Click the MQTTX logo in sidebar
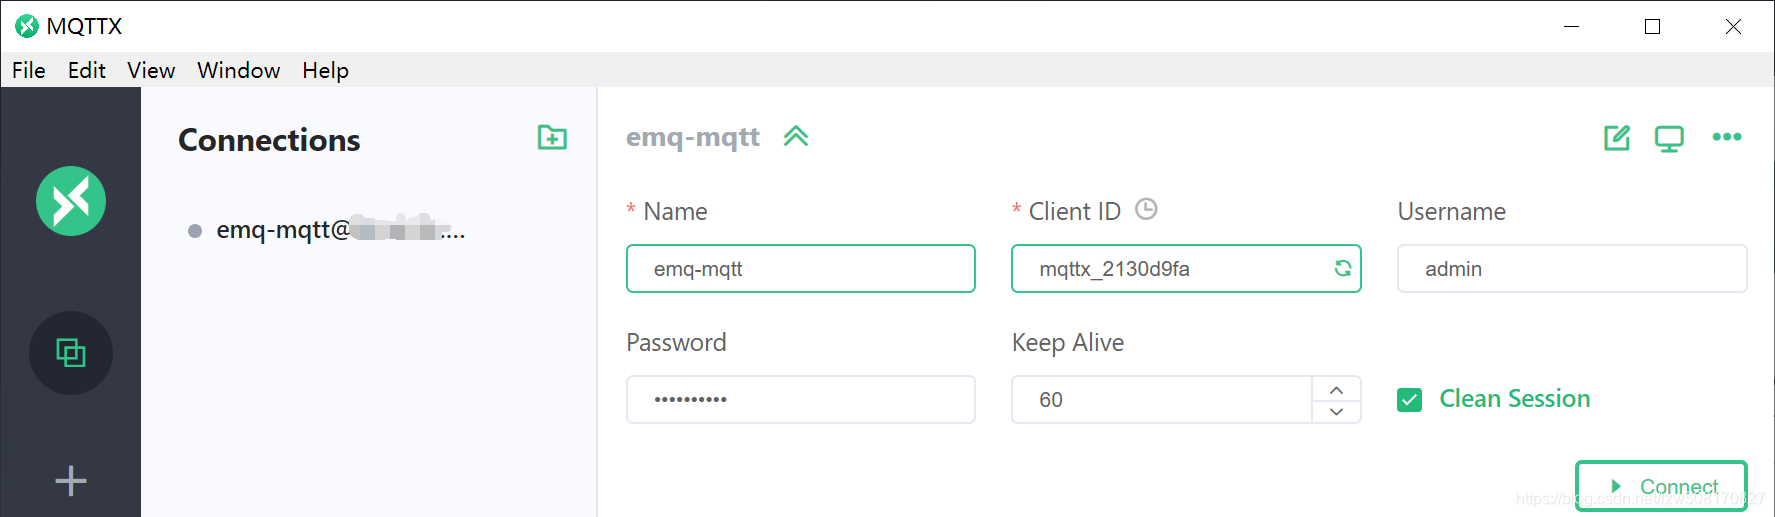 [71, 201]
